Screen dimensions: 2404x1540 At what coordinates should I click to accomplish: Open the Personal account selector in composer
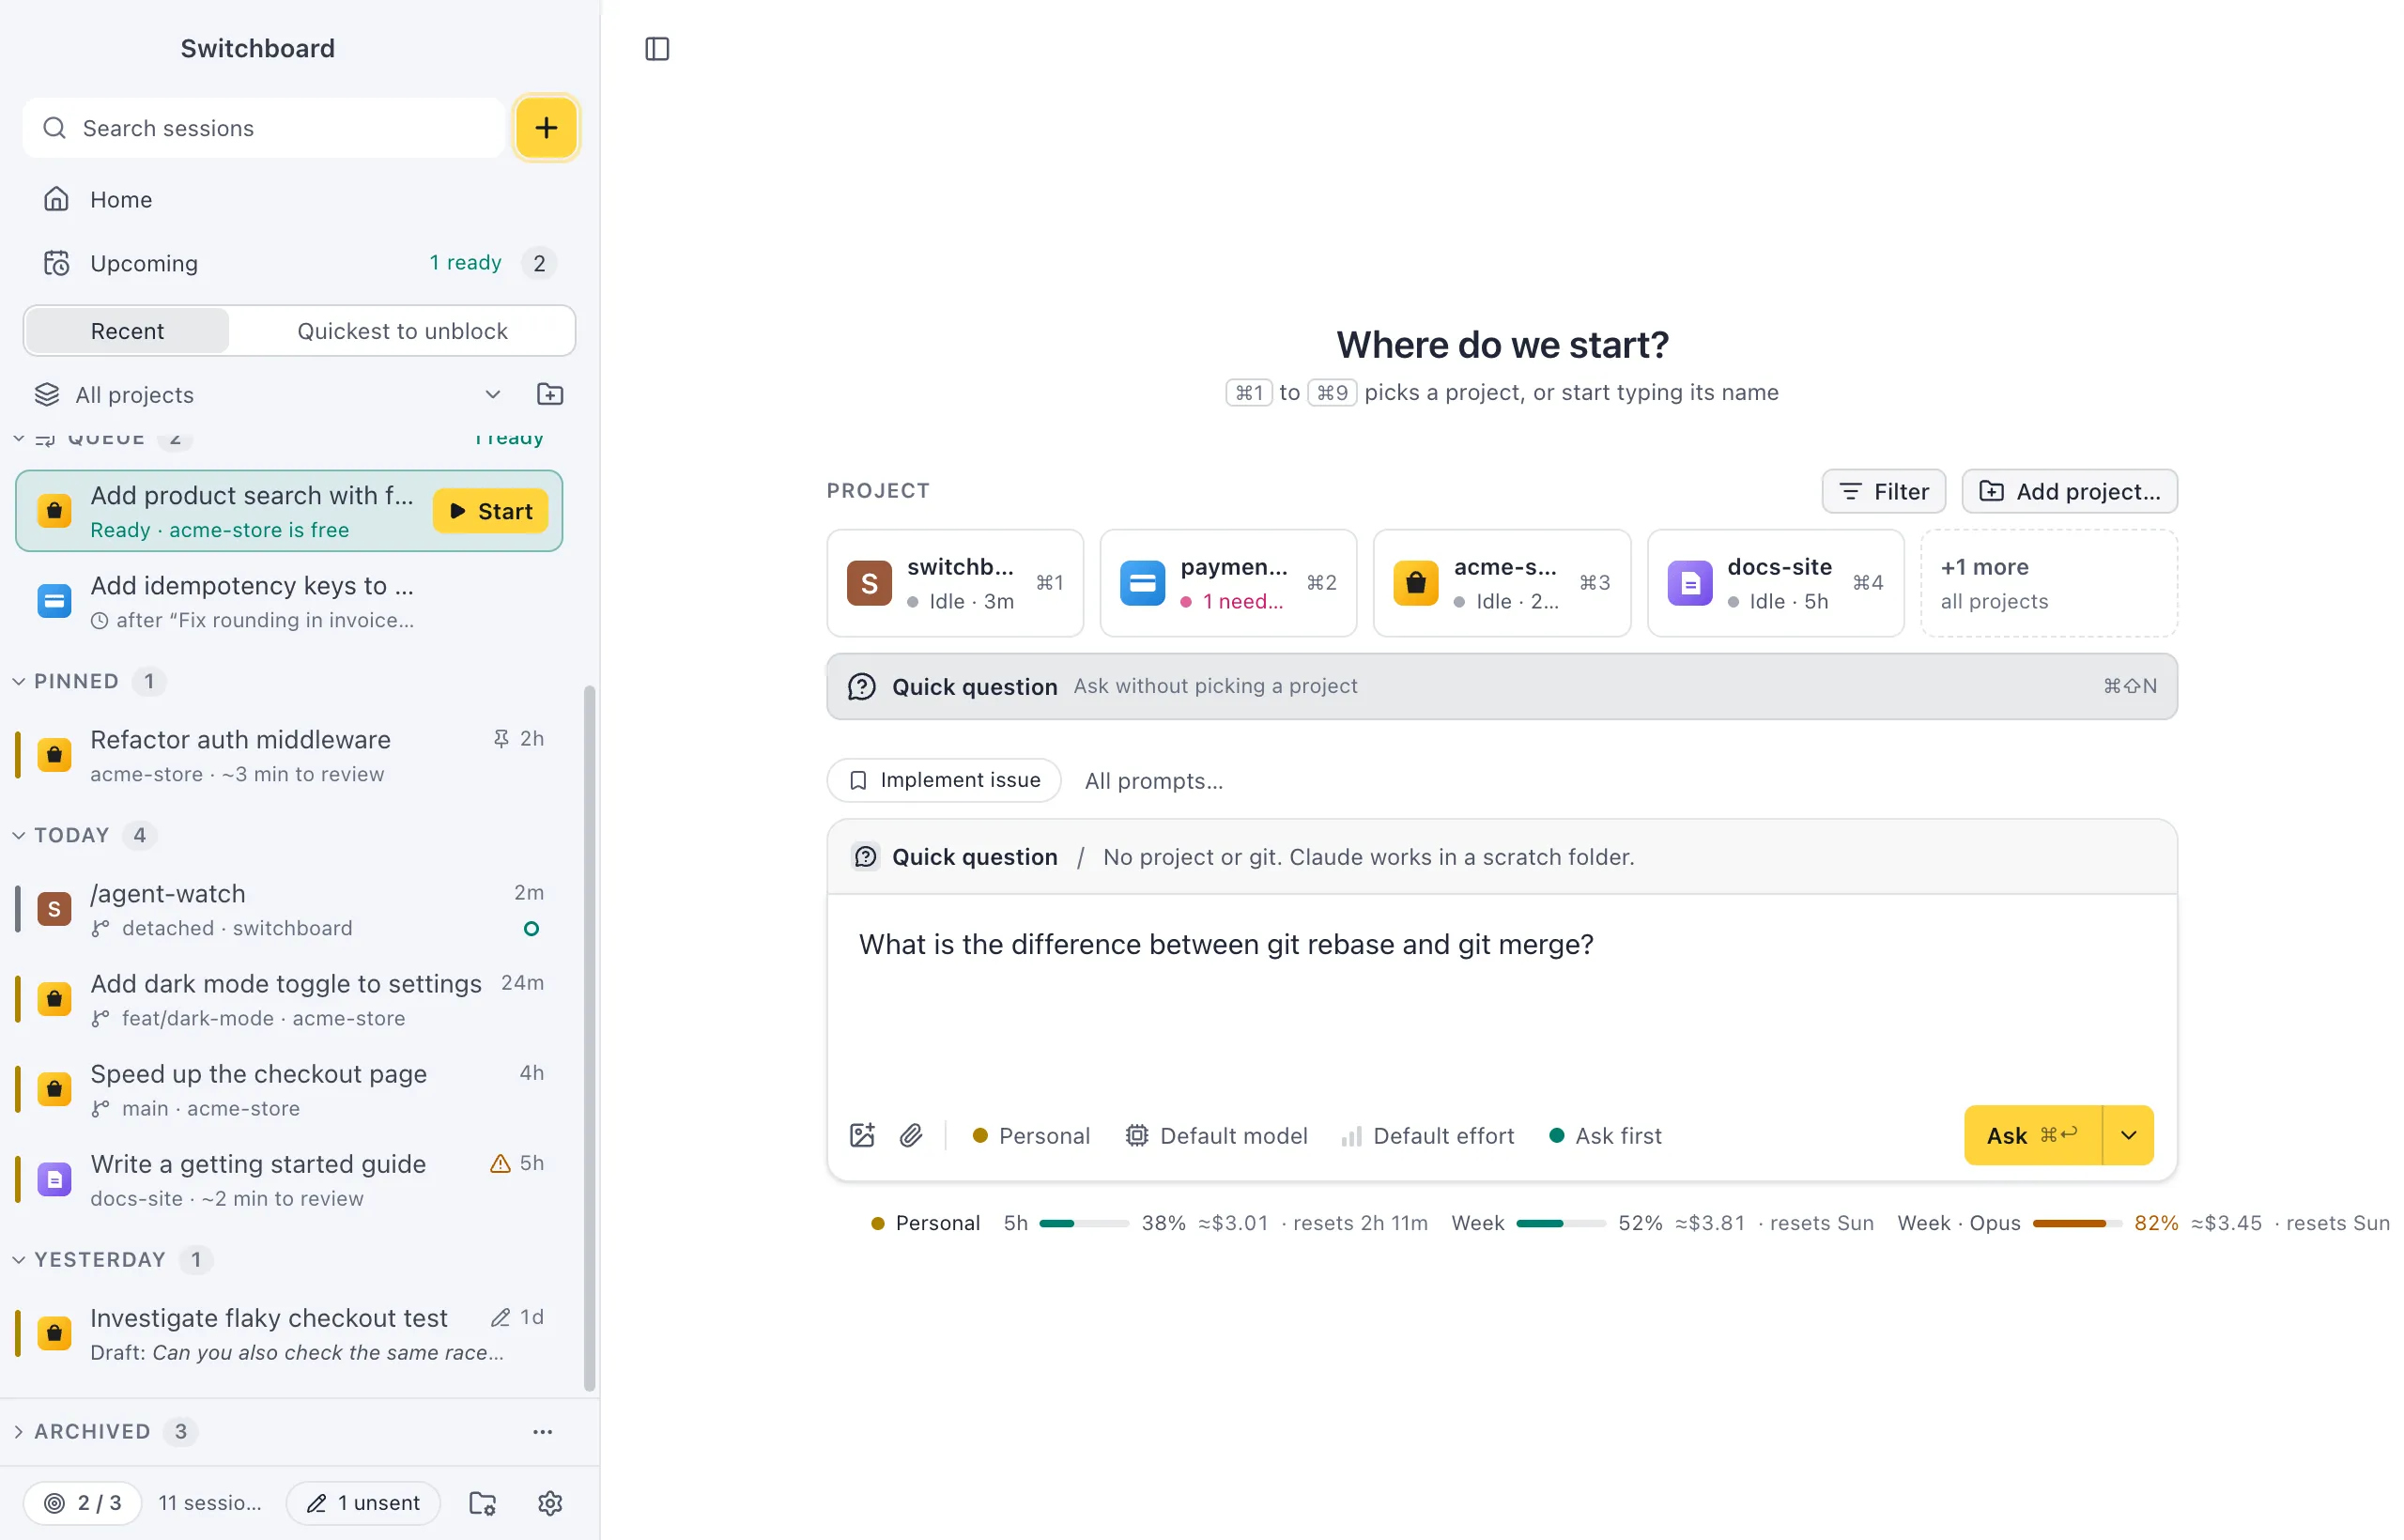click(x=1031, y=1135)
